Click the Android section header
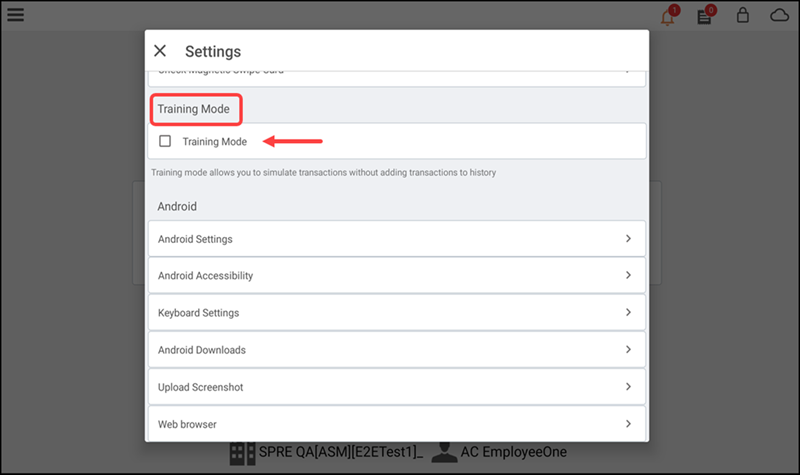Image resolution: width=800 pixels, height=475 pixels. coord(177,206)
